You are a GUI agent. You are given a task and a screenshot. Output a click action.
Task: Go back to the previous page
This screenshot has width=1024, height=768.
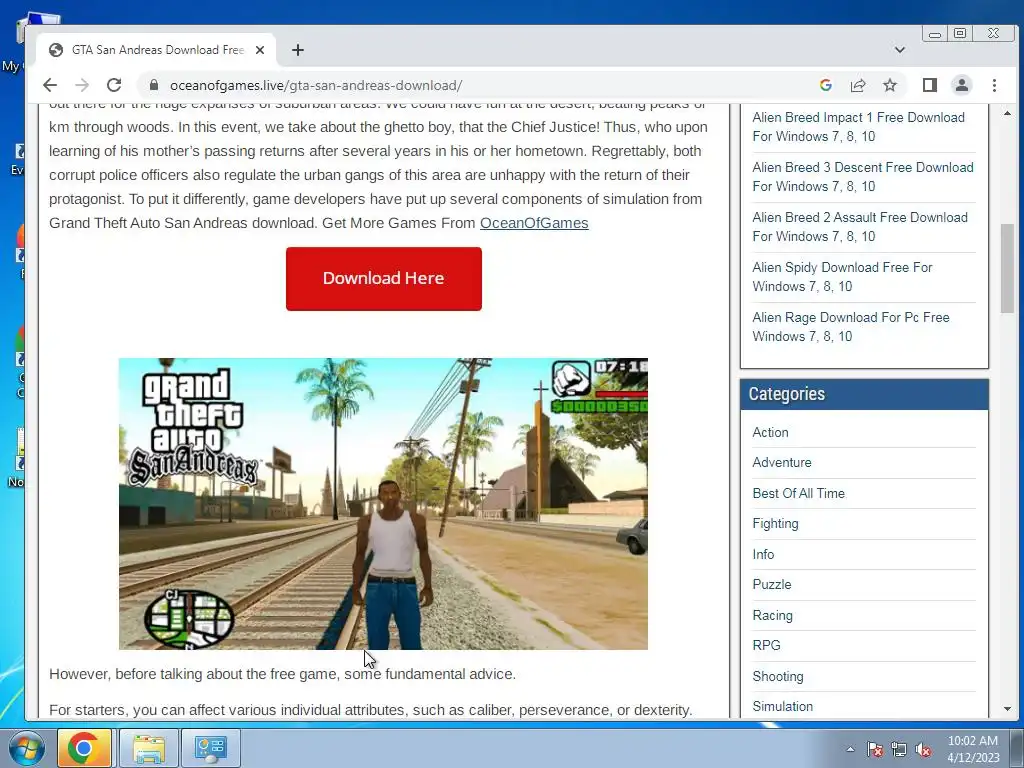pos(50,85)
